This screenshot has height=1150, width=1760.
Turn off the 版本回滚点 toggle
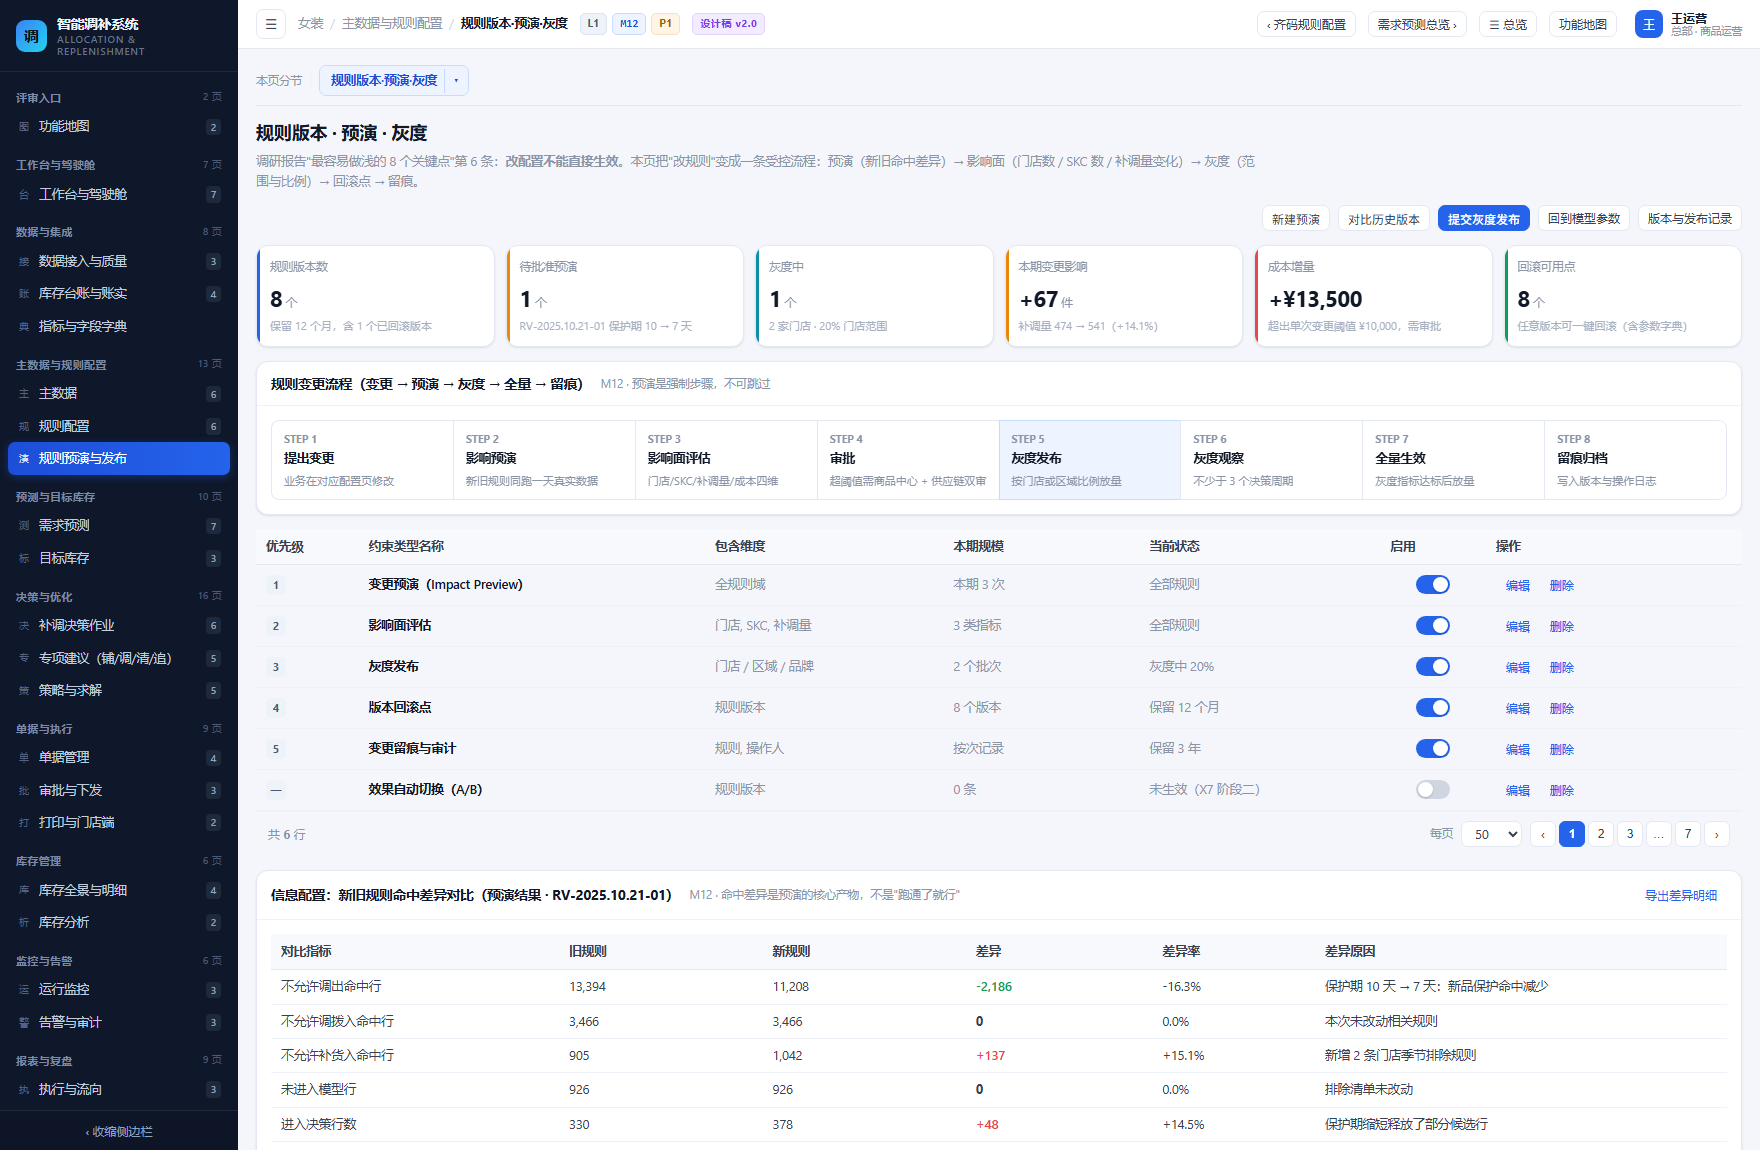point(1432,708)
